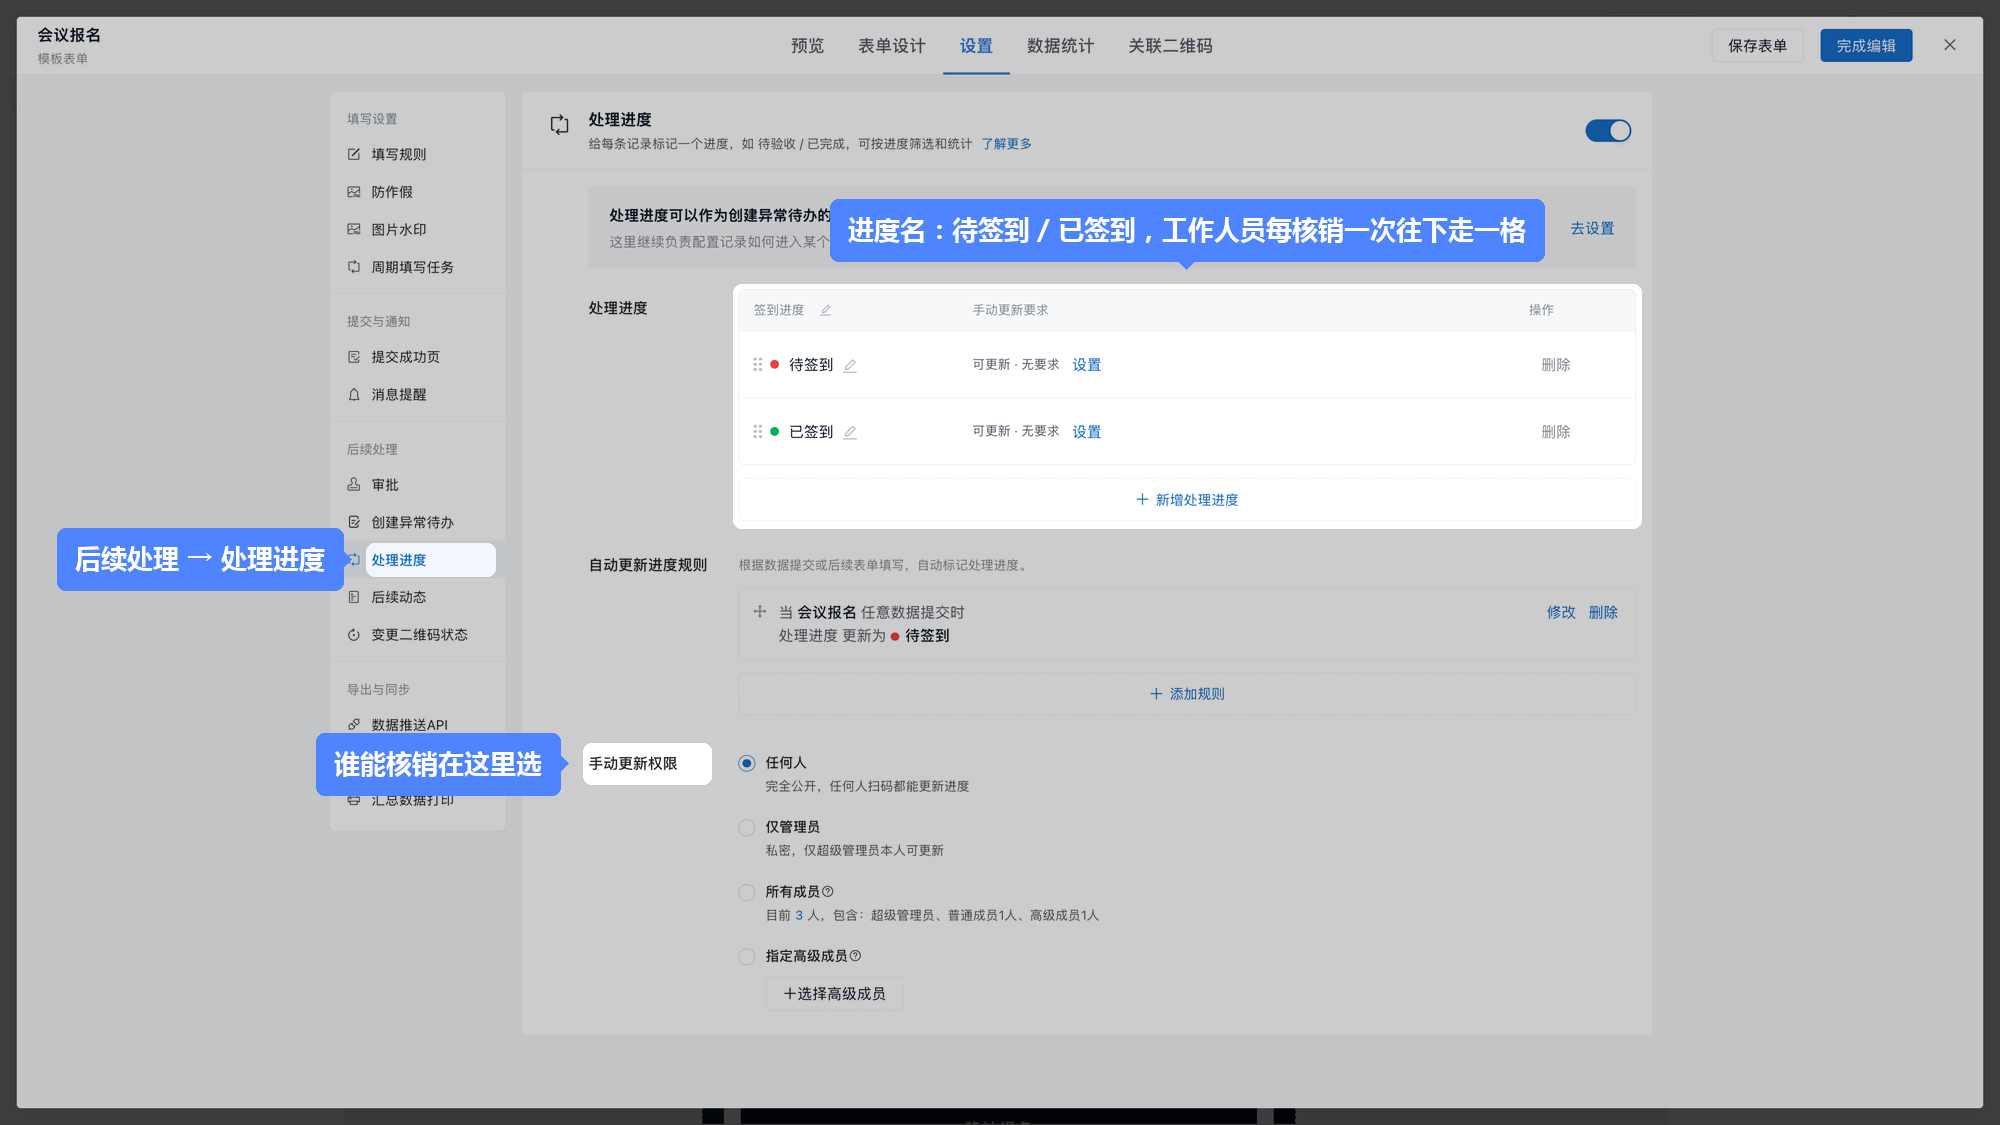Click 新增处理进度 to add a stage
The image size is (2000, 1125).
[x=1187, y=500]
